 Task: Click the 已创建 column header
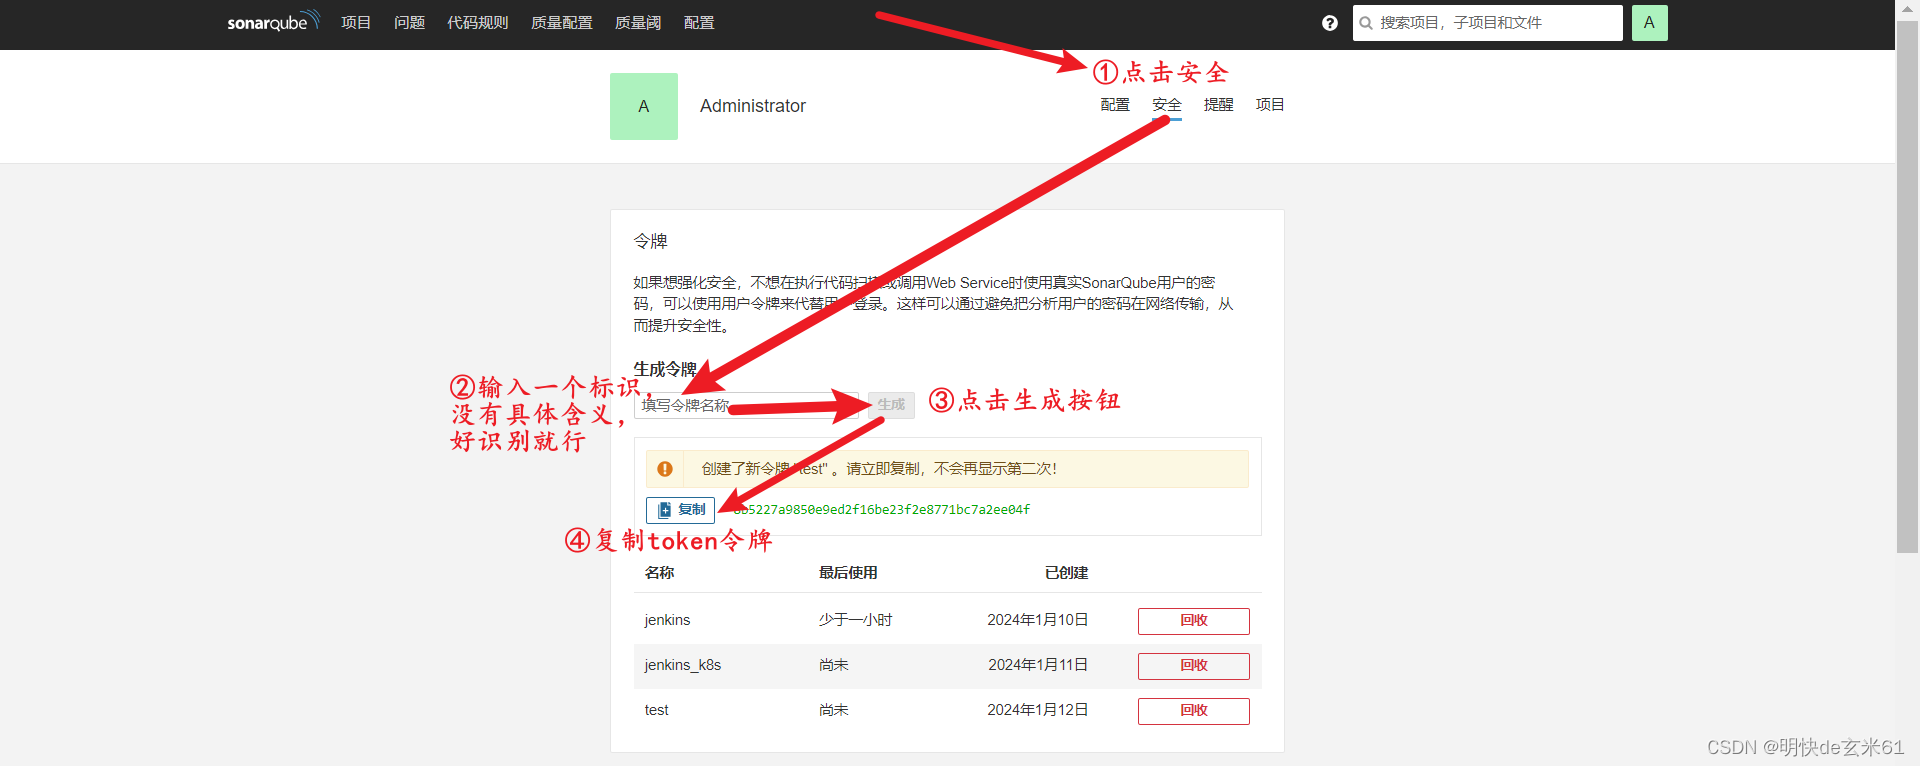click(1066, 573)
